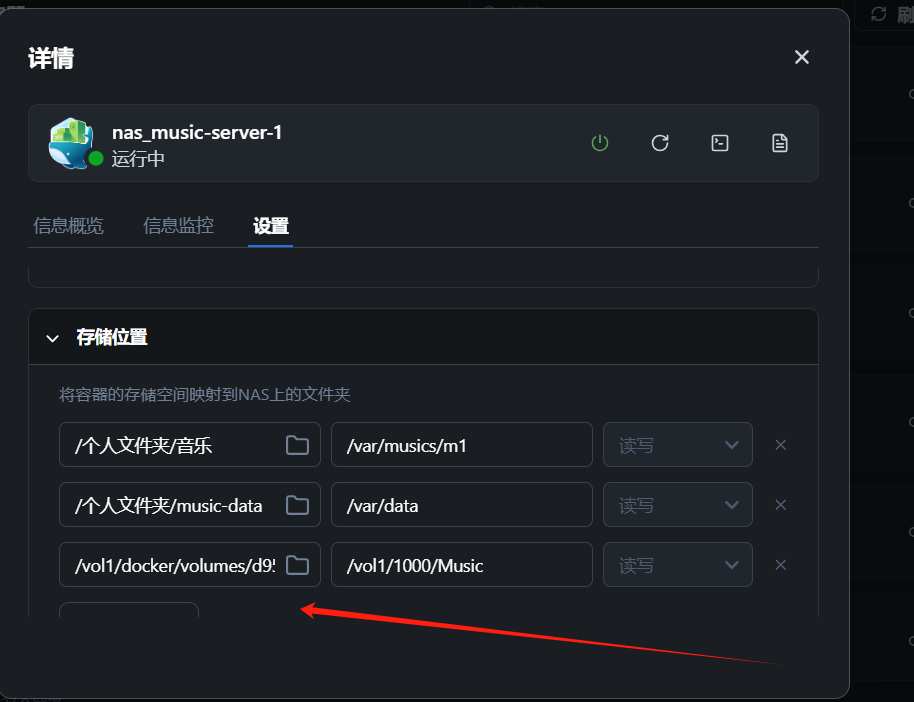Browse folder for /vol1/docker/volumes path
The image size is (914, 702).
[297, 565]
